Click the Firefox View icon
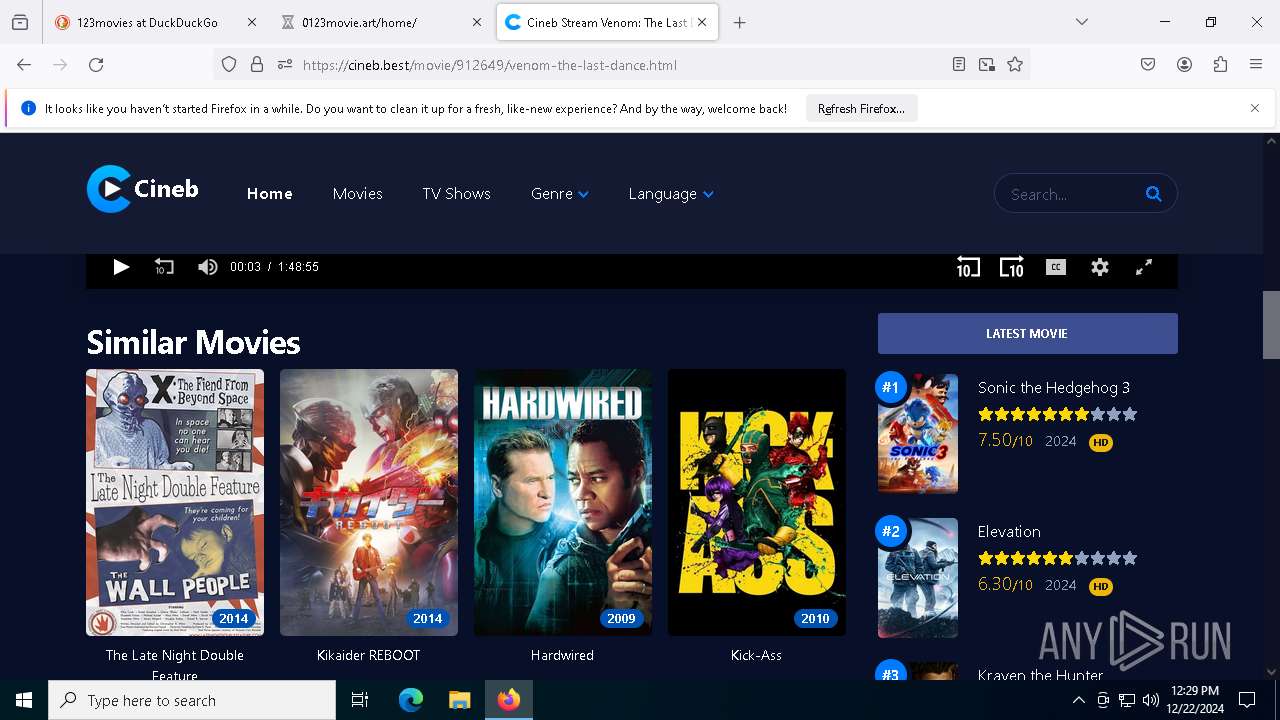Viewport: 1280px width, 720px height. point(20,22)
